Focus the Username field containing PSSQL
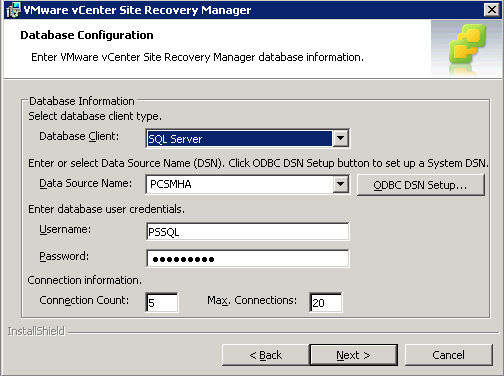504x378 pixels. [248, 232]
